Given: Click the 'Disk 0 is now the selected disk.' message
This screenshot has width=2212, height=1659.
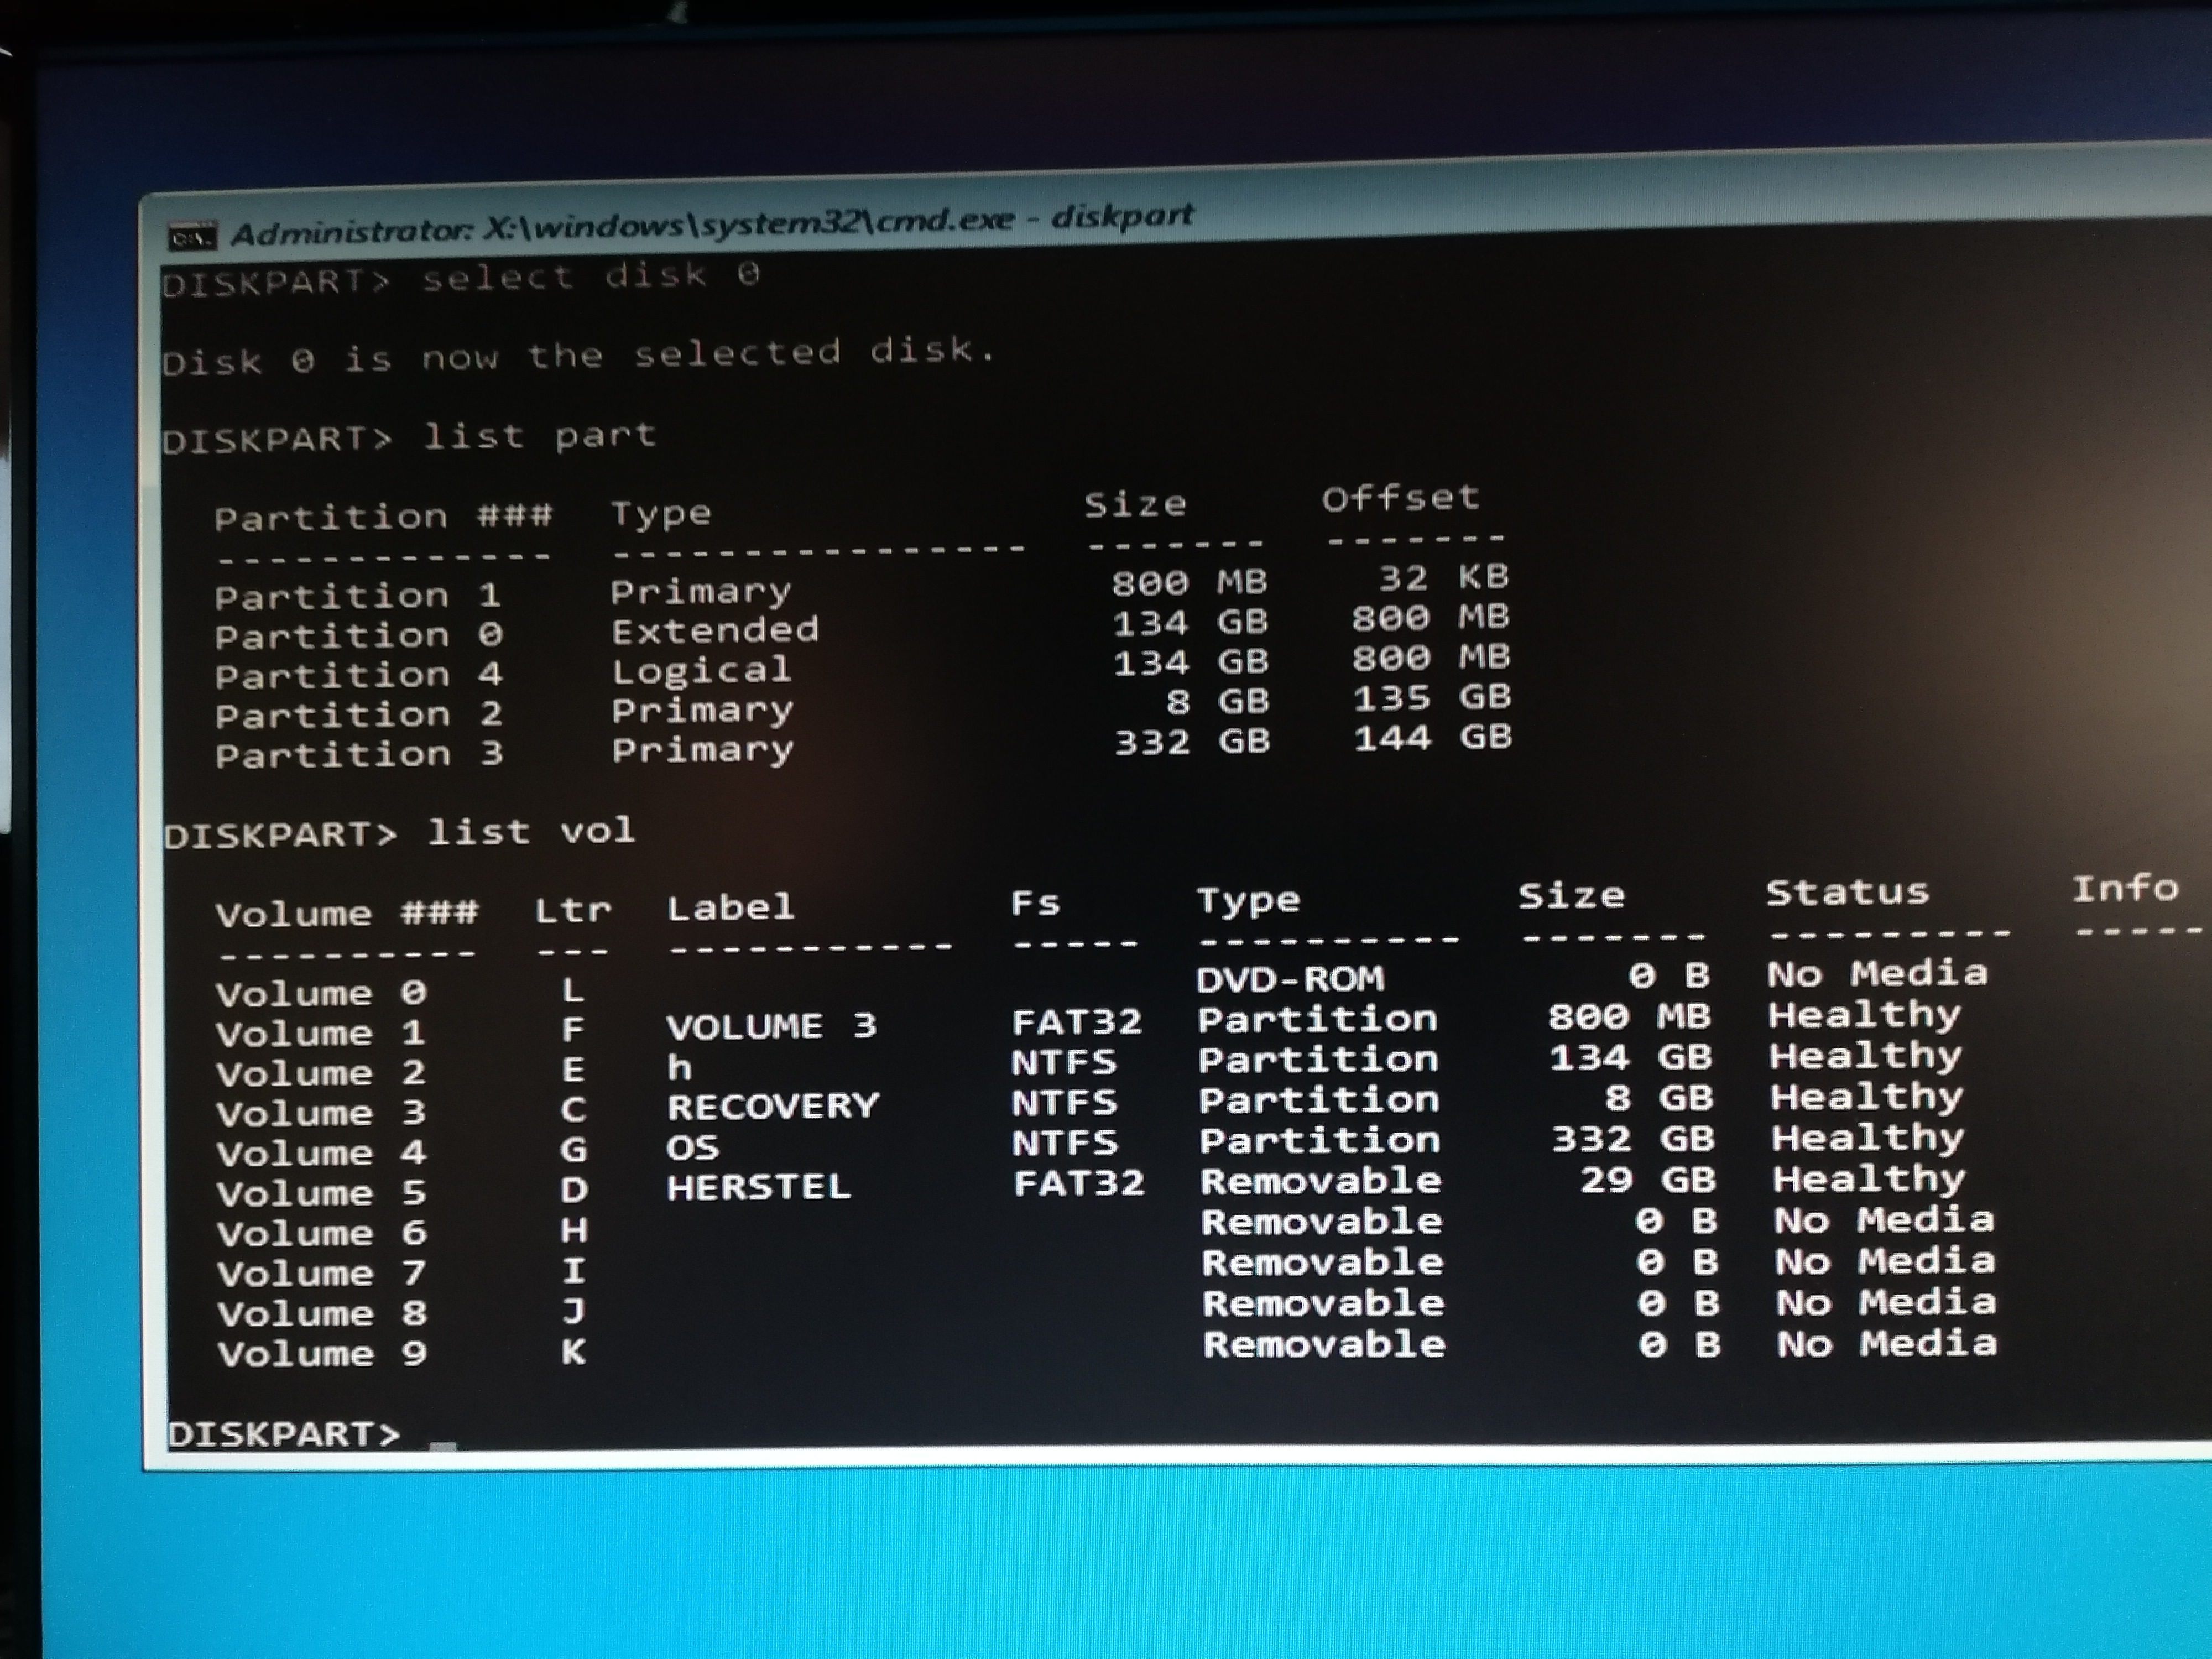Looking at the screenshot, I should click(x=578, y=355).
